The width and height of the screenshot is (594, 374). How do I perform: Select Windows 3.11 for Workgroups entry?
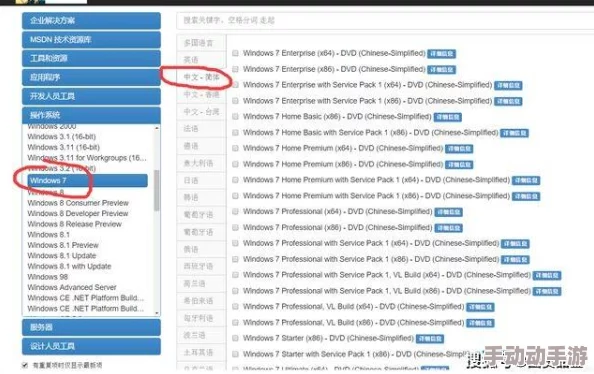pos(88,158)
